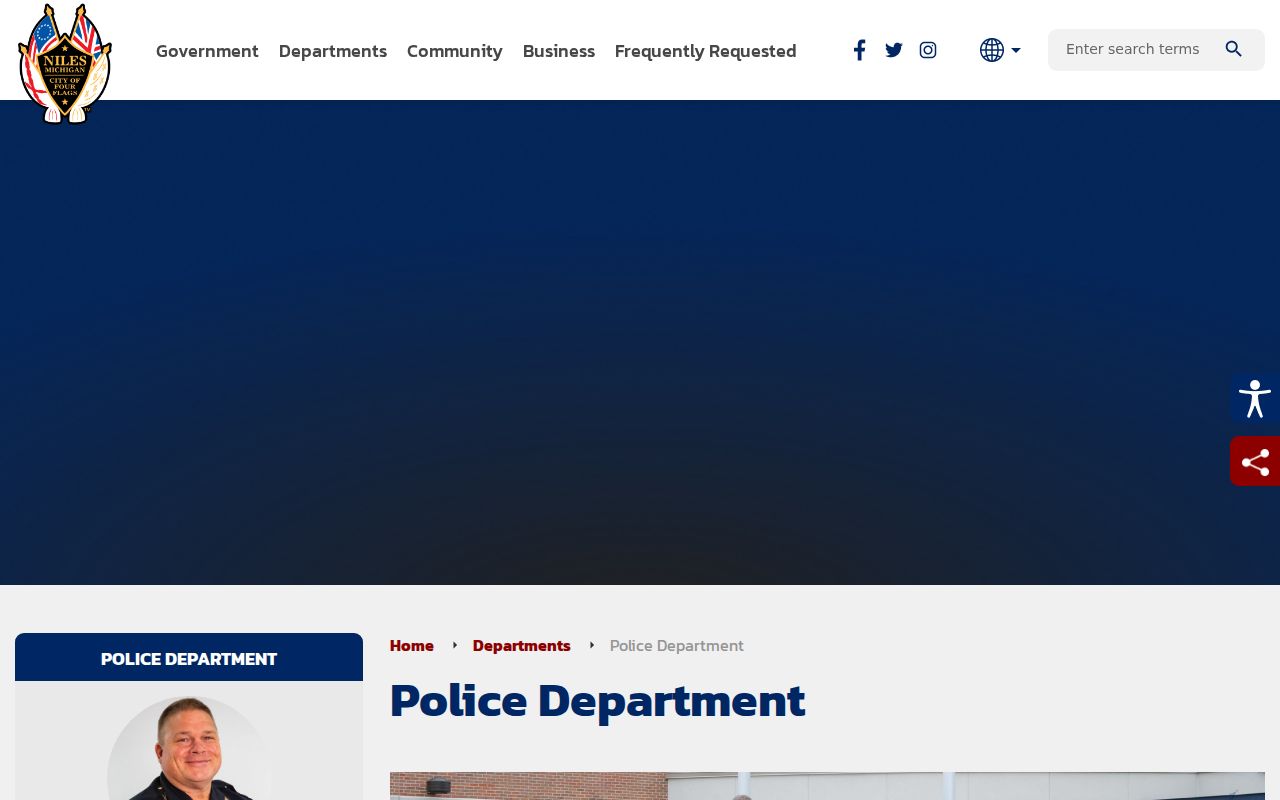
Task: Open the Business menu
Action: pos(559,51)
